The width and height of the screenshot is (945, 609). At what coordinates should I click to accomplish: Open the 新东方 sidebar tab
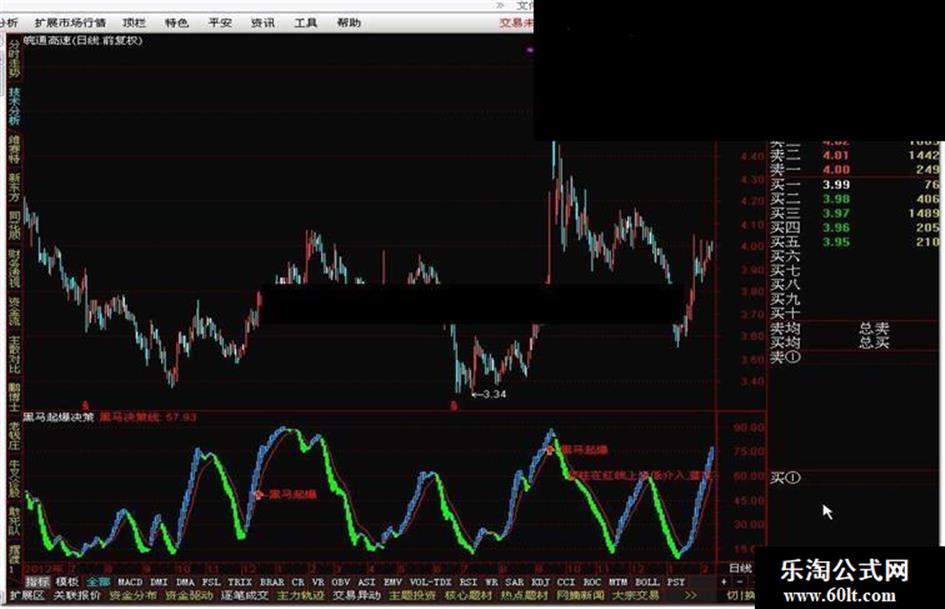(x=14, y=188)
